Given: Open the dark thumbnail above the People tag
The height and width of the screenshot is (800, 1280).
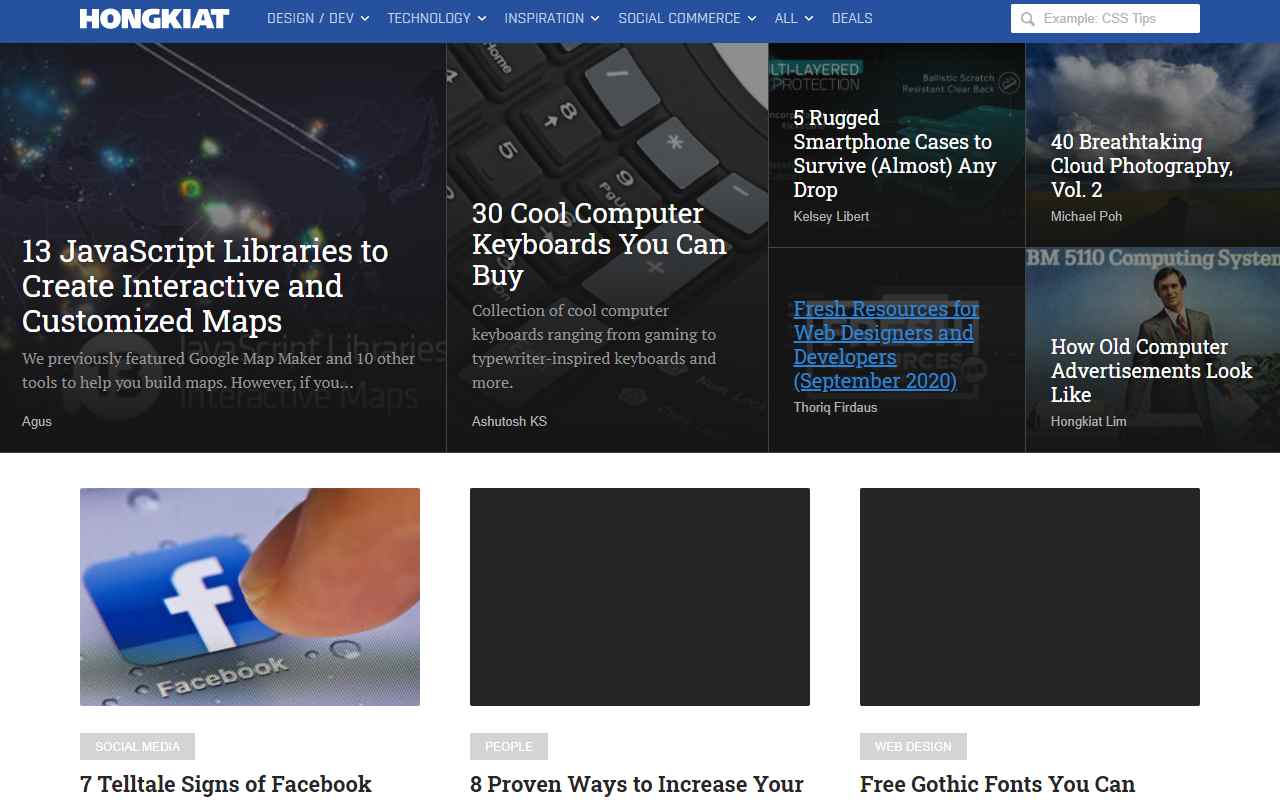Looking at the screenshot, I should click(x=640, y=597).
